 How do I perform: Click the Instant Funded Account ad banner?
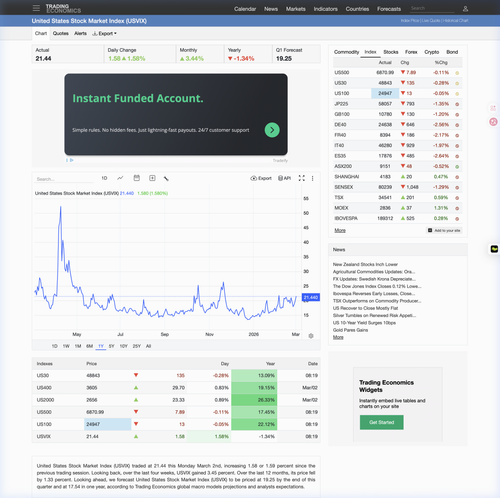coord(176,114)
